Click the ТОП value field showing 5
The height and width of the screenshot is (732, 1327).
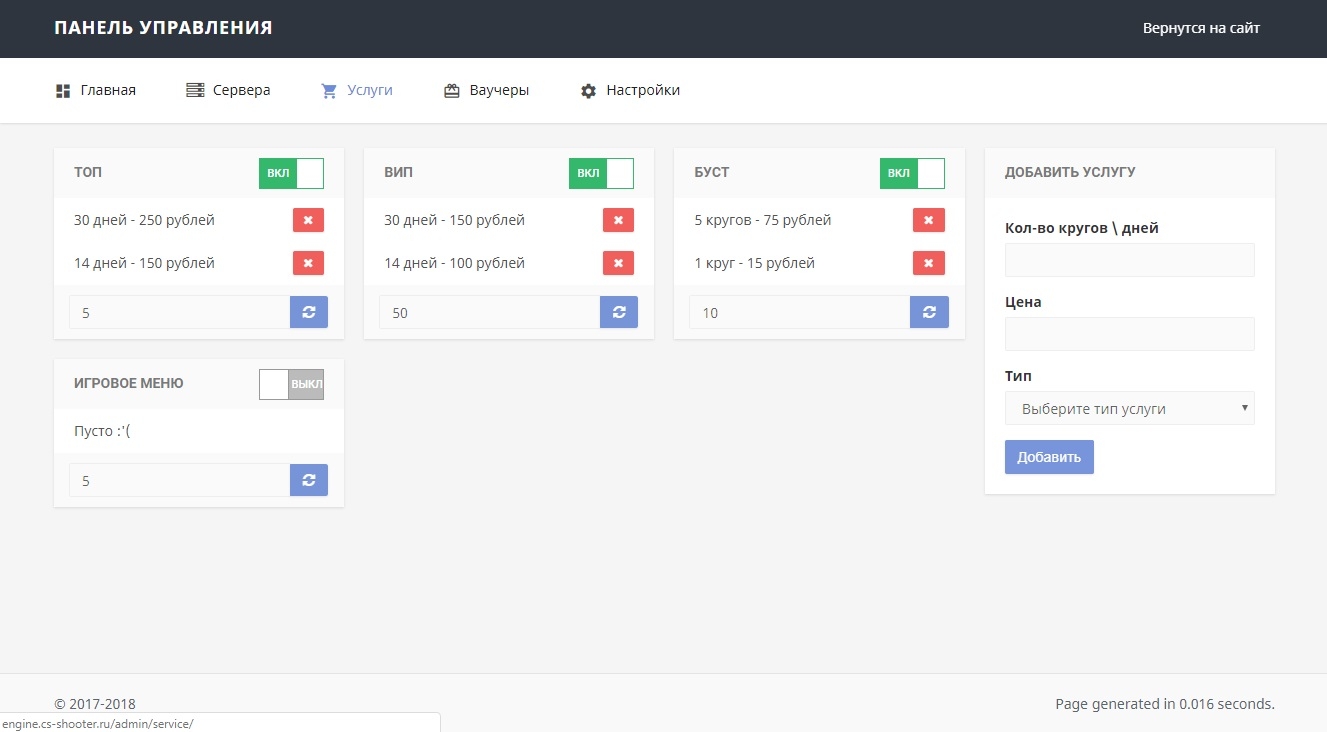tap(180, 312)
